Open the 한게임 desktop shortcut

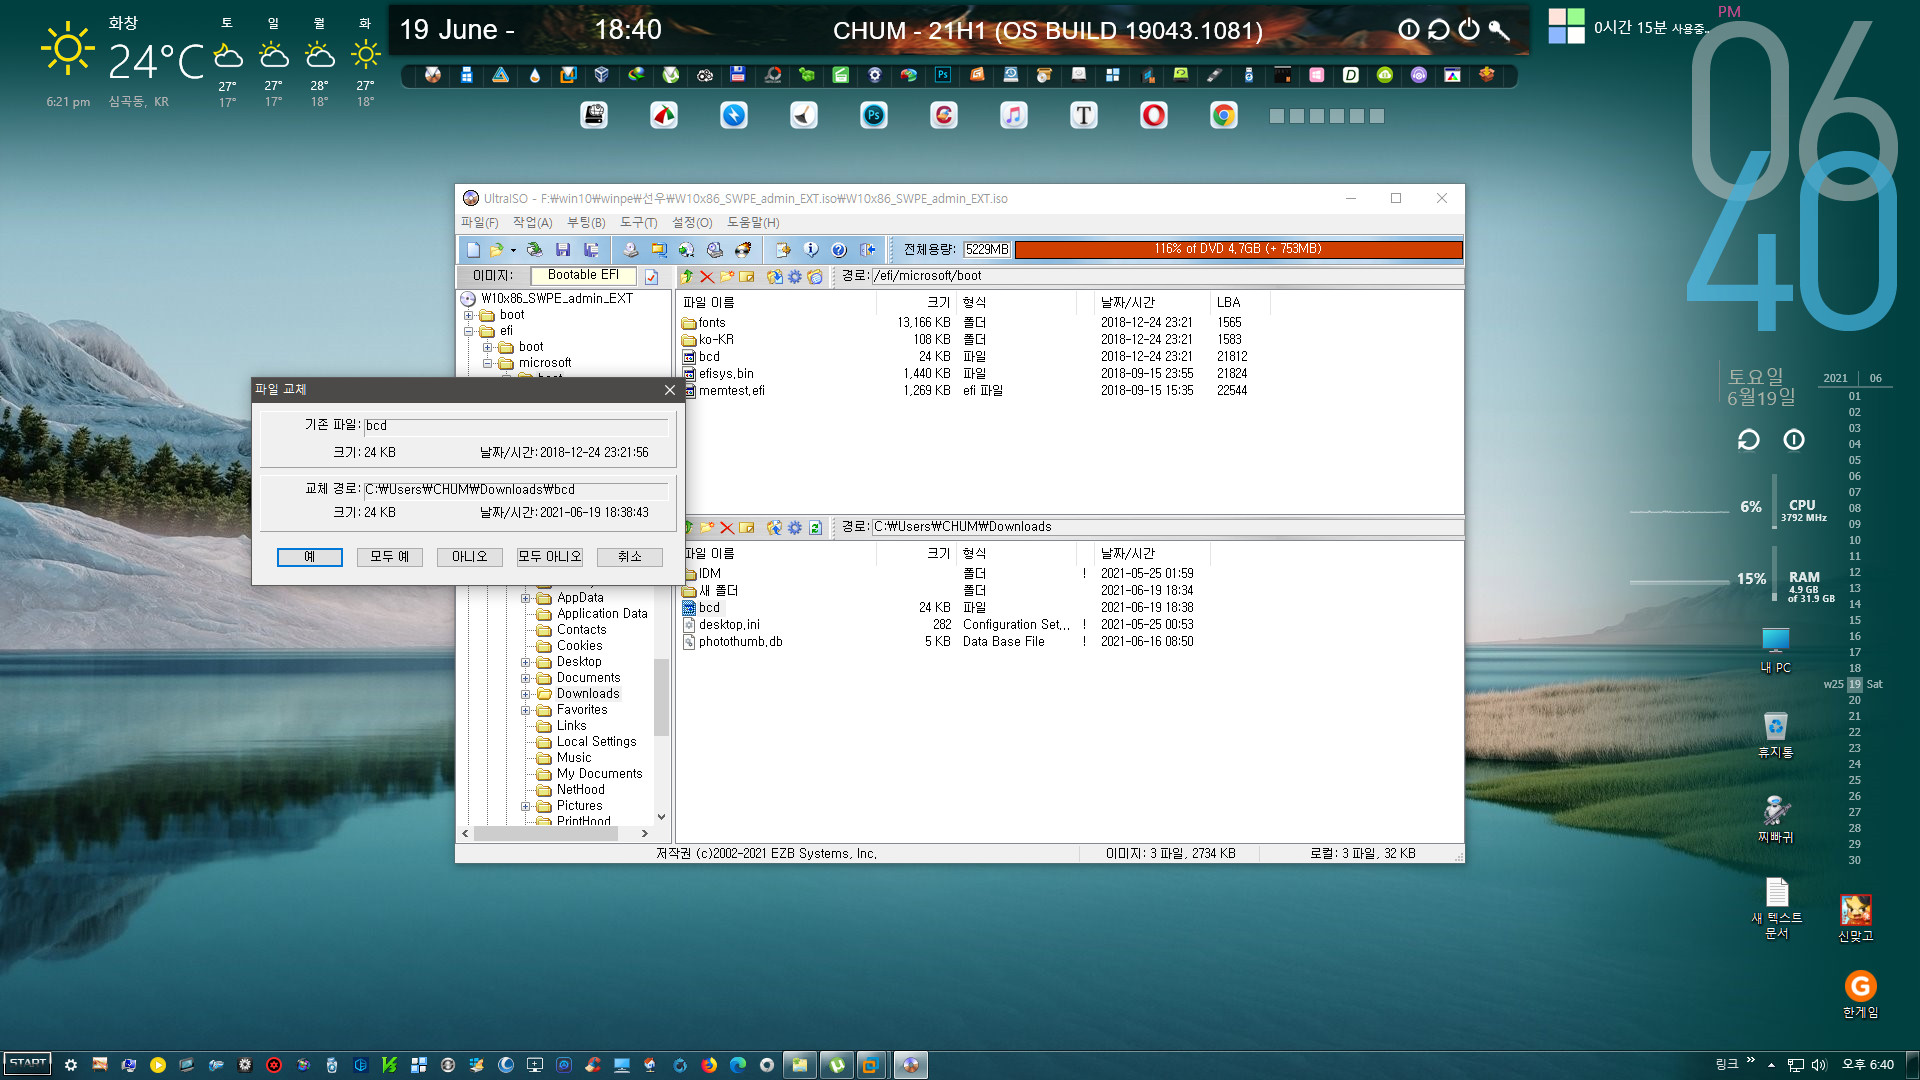[1860, 994]
